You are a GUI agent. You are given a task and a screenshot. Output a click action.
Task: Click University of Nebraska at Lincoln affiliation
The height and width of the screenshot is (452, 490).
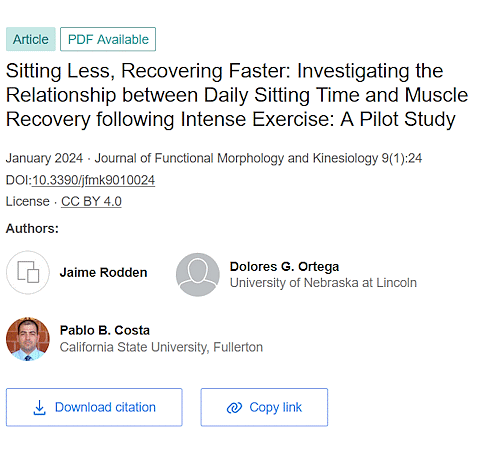323,283
